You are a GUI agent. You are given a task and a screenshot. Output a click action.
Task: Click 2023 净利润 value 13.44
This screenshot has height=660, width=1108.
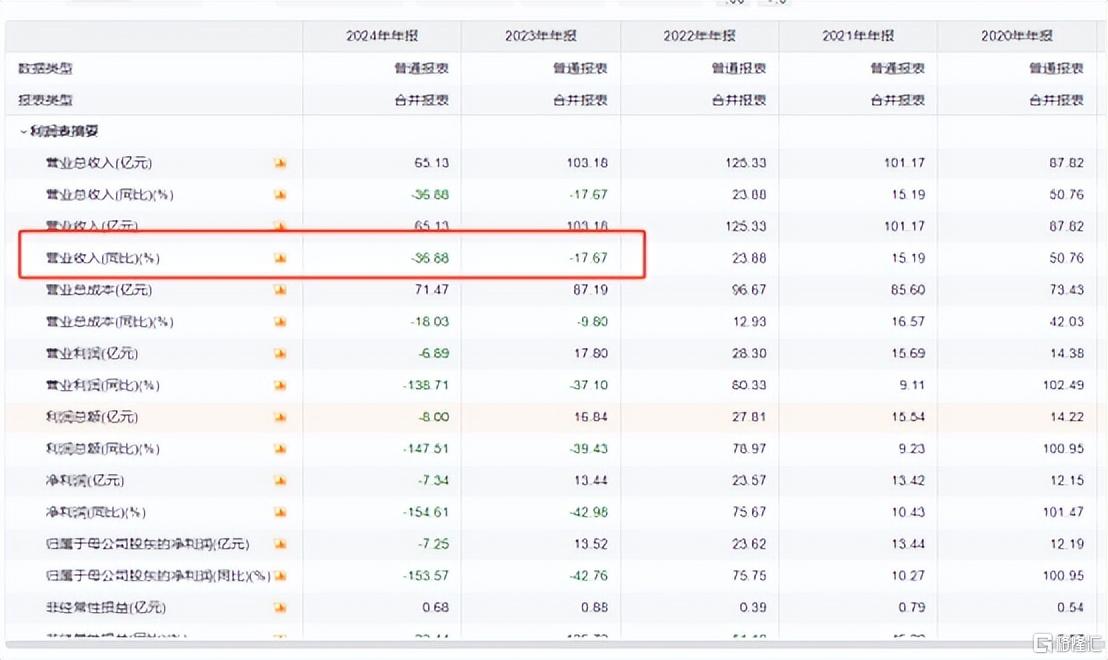[591, 481]
